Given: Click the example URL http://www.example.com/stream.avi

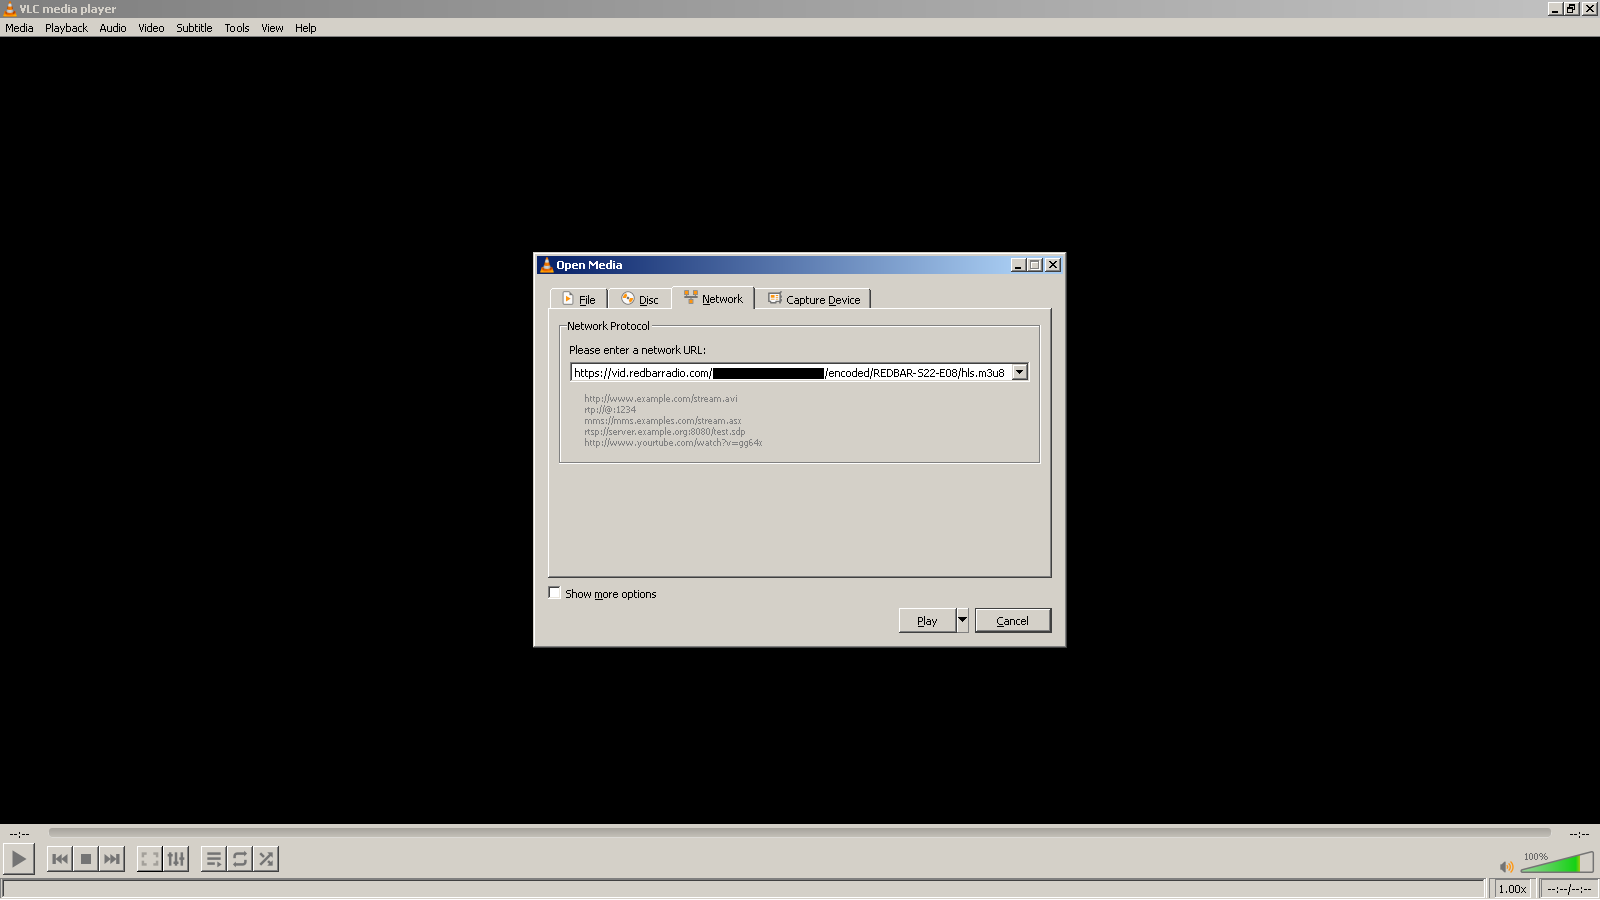Looking at the screenshot, I should coord(661,399).
